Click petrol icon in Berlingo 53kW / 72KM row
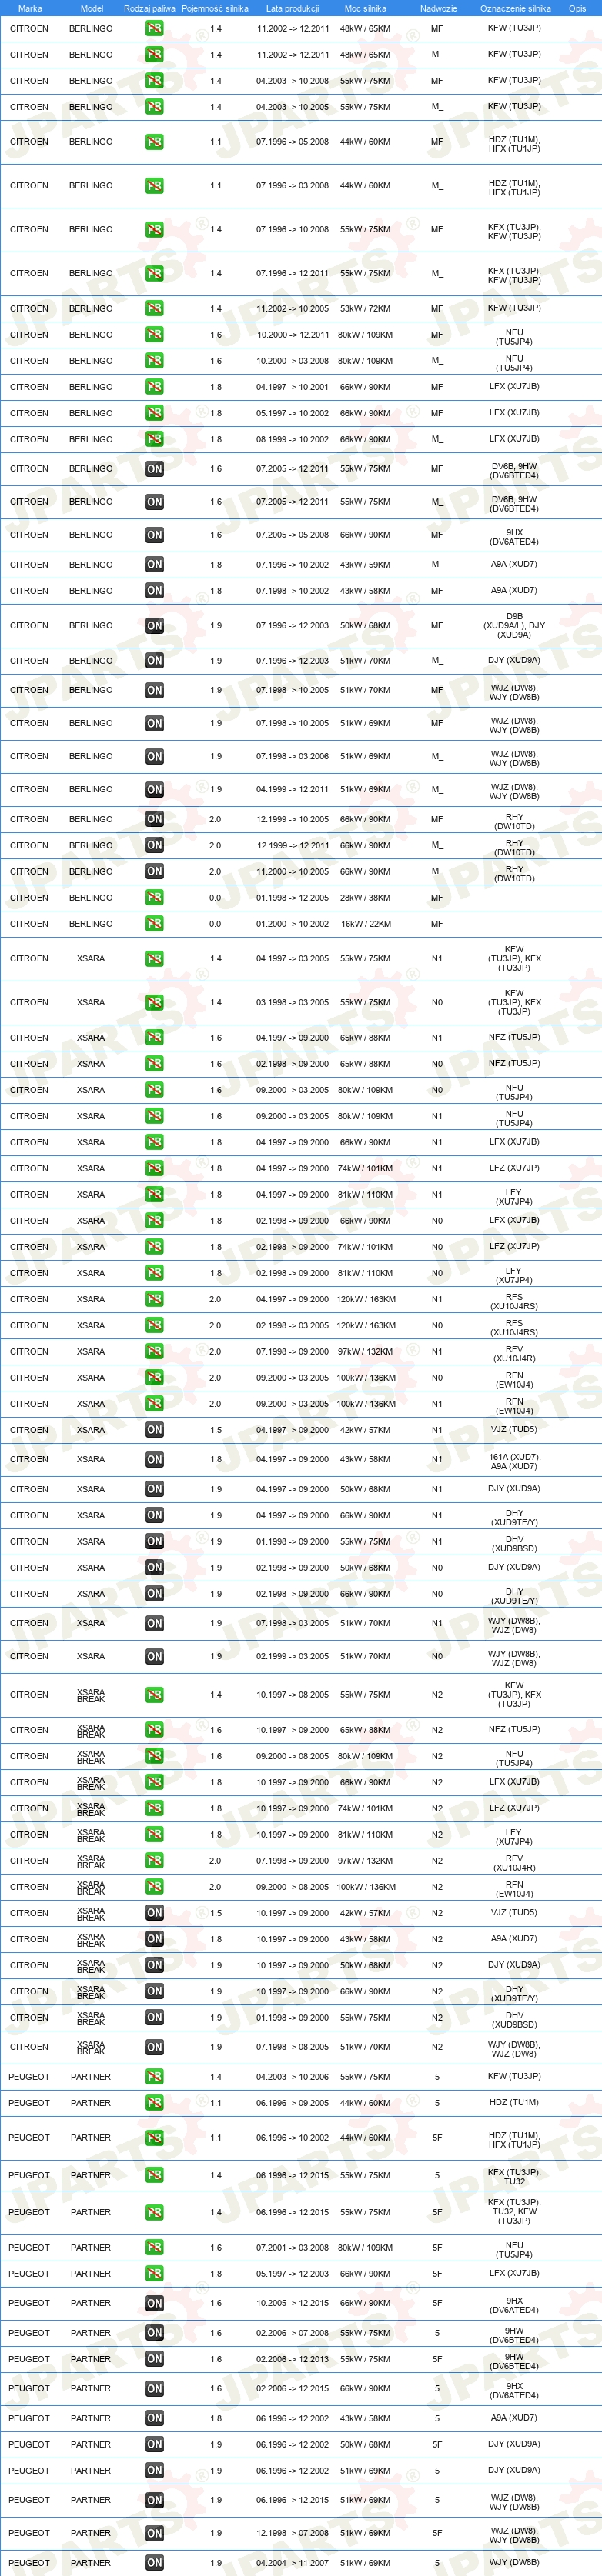 pos(154,309)
